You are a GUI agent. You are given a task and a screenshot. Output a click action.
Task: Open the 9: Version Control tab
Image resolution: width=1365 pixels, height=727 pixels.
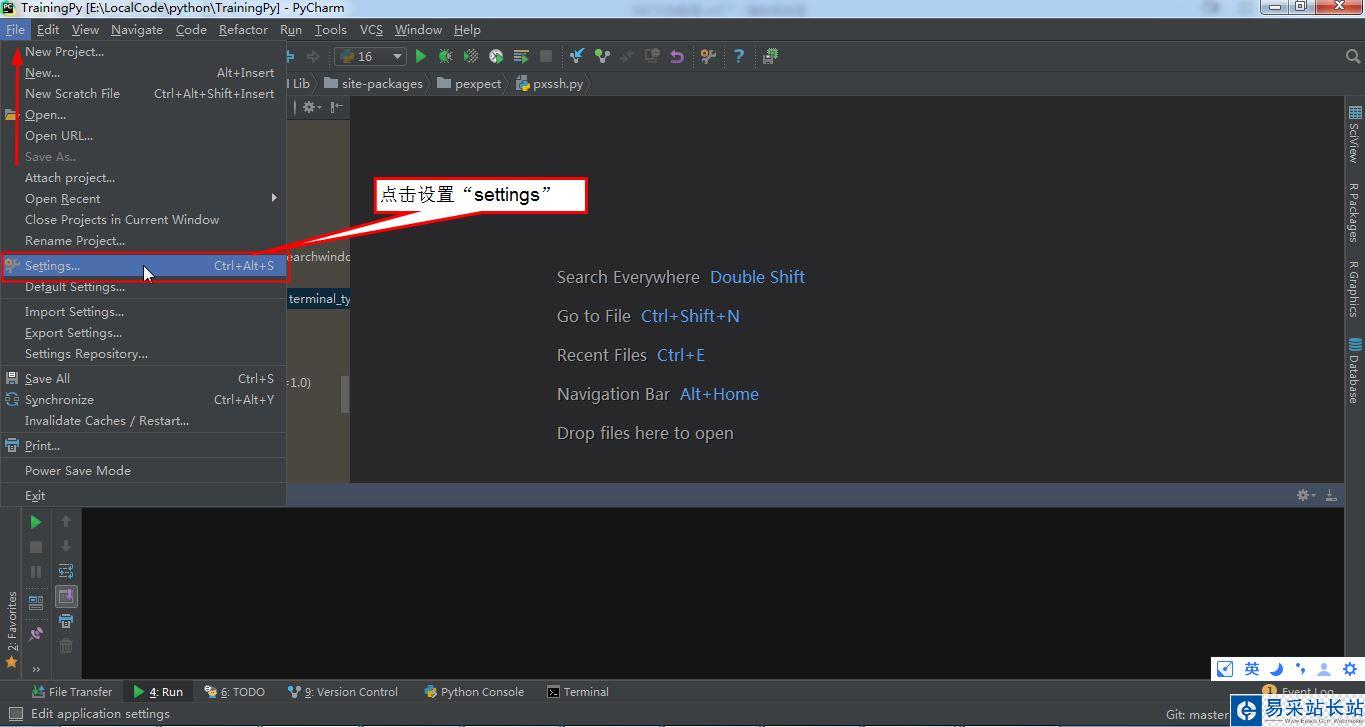[343, 692]
